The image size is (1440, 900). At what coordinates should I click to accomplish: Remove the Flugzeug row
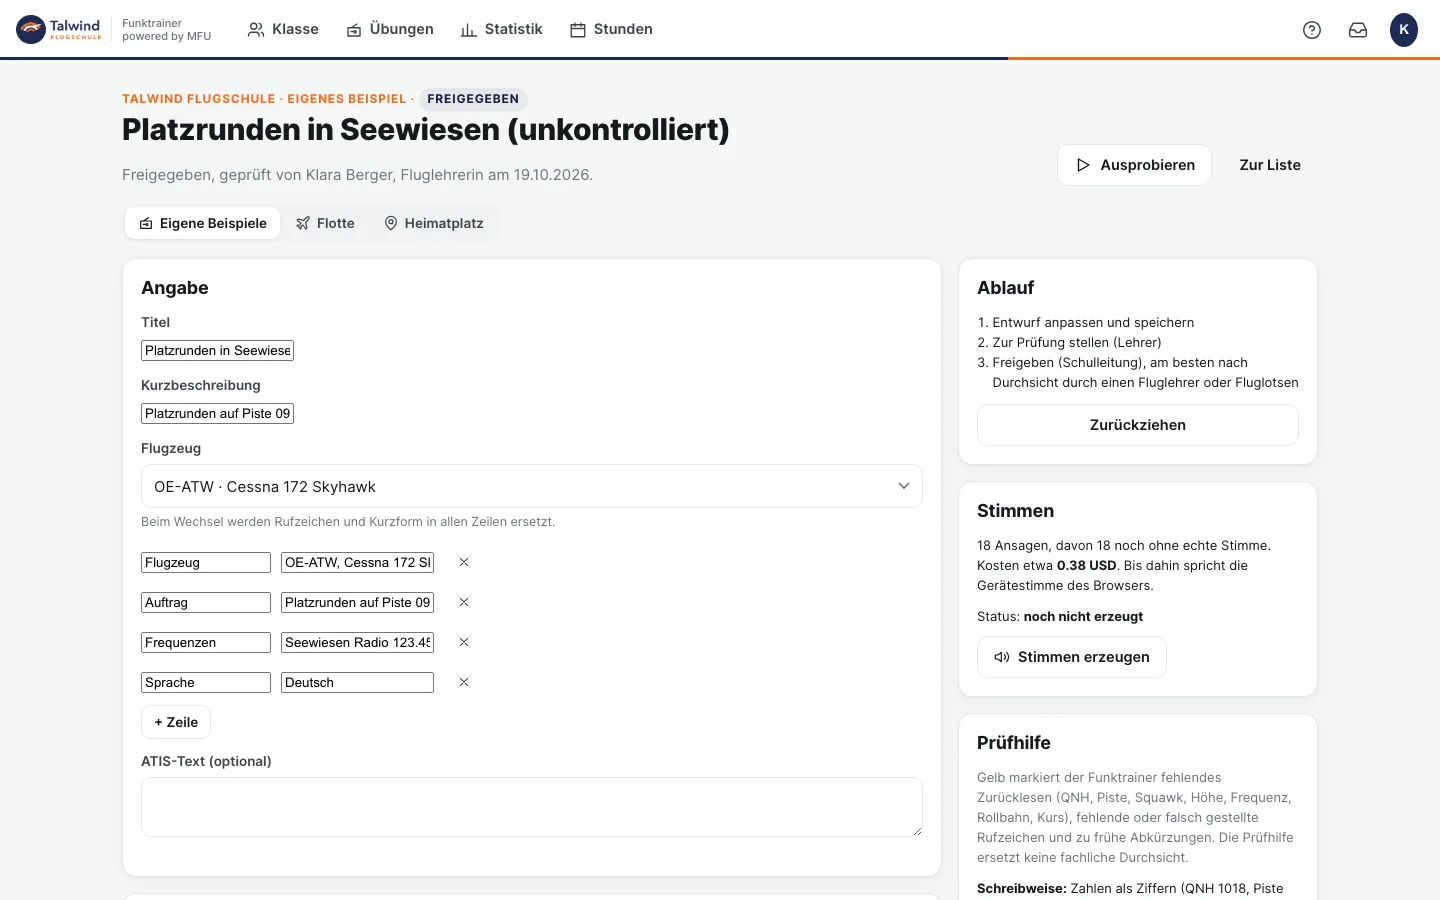point(464,562)
